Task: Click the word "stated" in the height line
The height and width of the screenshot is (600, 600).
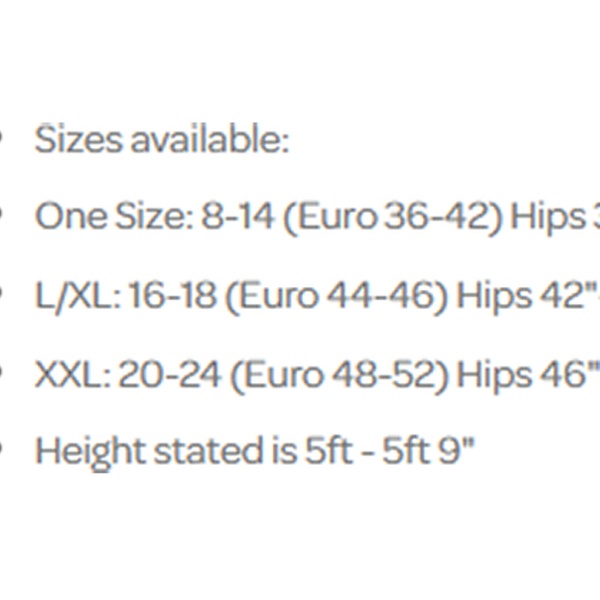Action: click(x=206, y=452)
